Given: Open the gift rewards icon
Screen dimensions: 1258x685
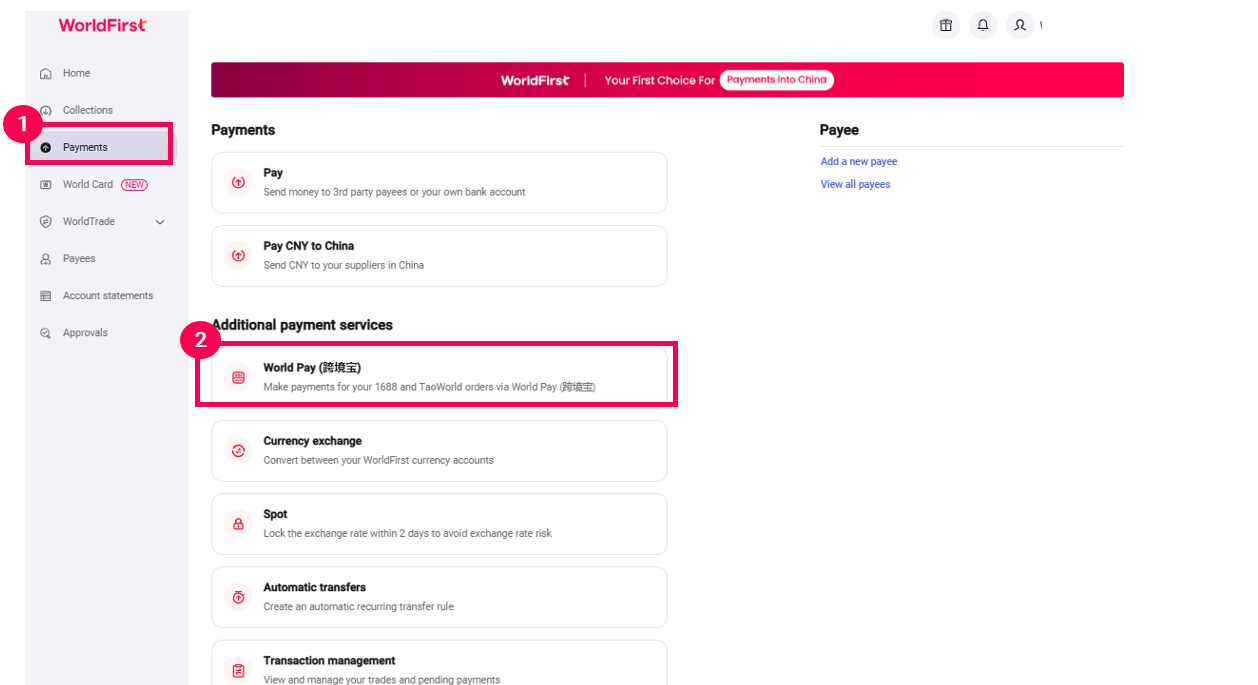Looking at the screenshot, I should click(945, 26).
